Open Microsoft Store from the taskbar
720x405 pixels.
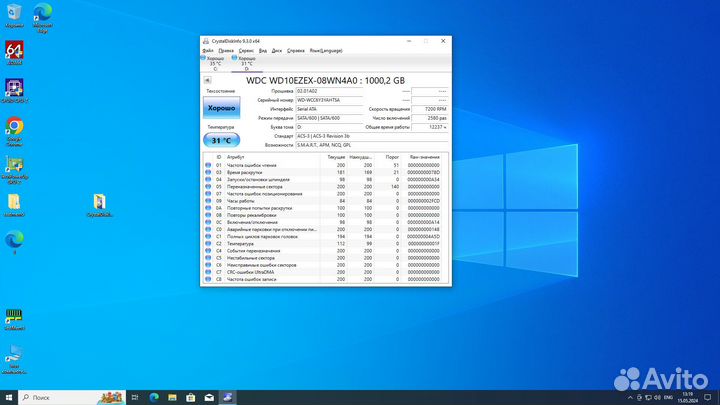click(x=191, y=397)
